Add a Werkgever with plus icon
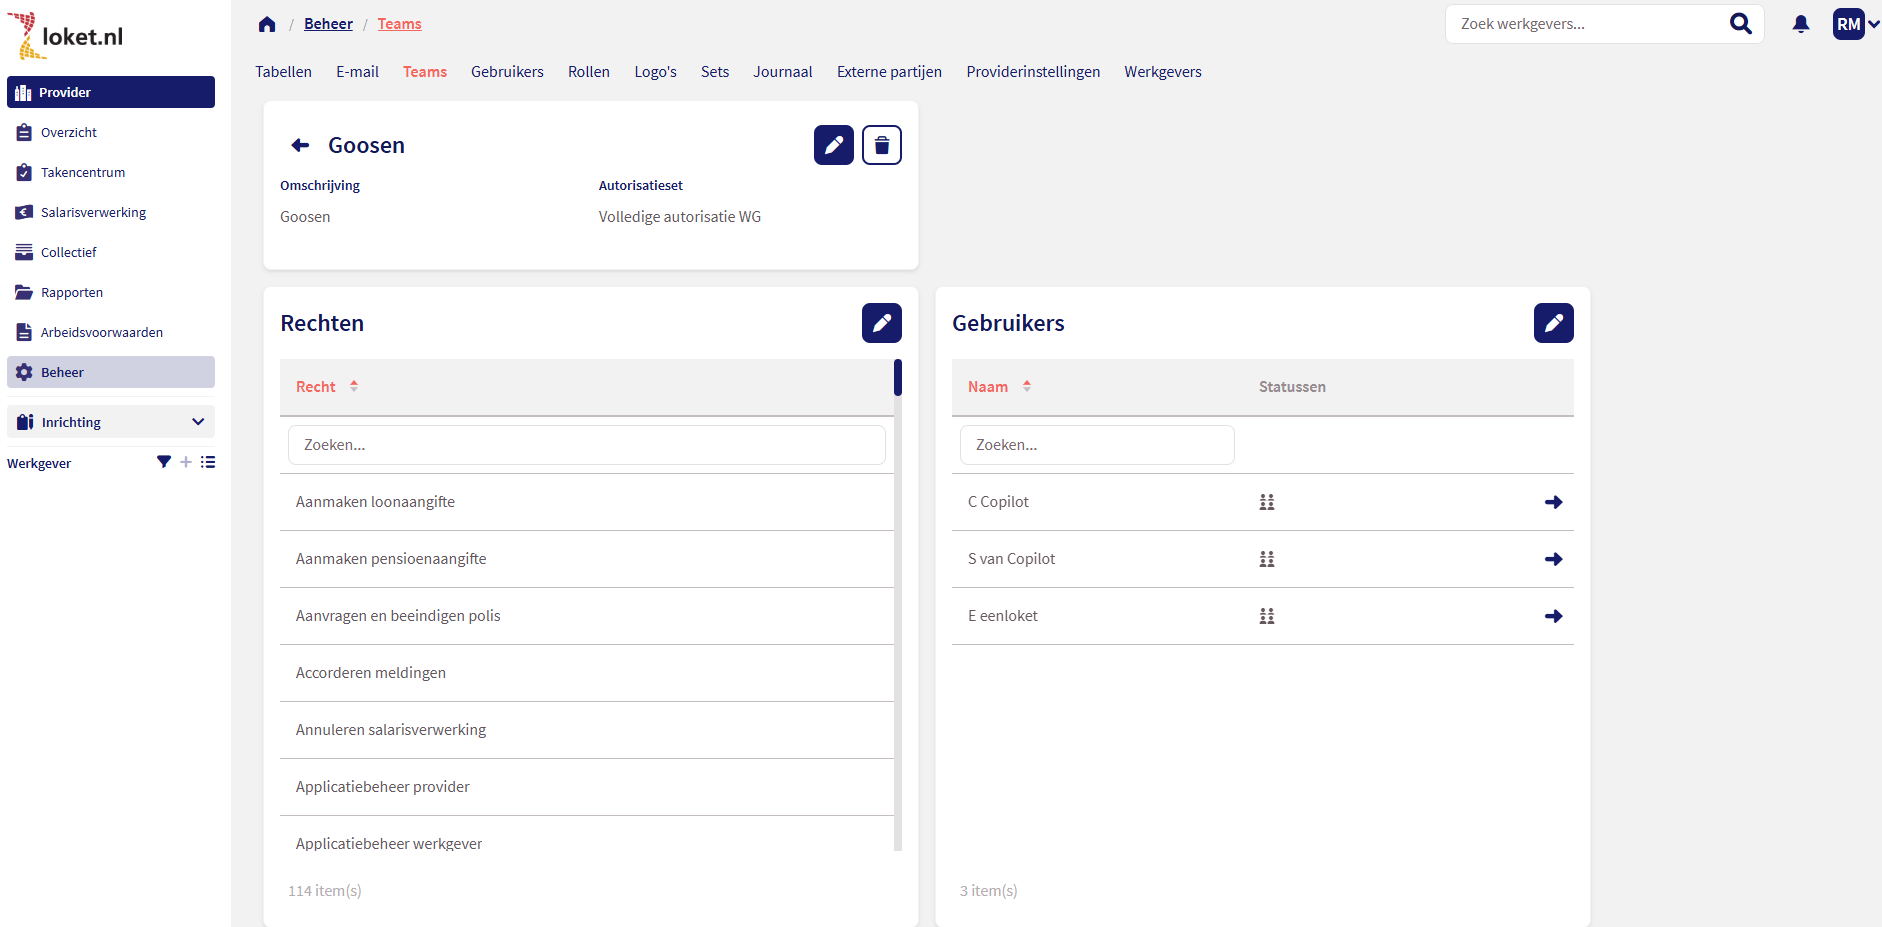Screen dimensions: 1882x927 click(x=186, y=462)
